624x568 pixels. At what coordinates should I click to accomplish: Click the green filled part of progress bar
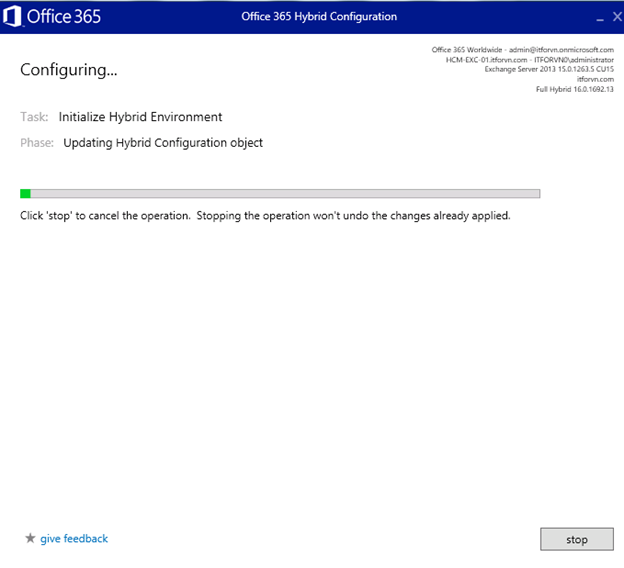coord(25,193)
